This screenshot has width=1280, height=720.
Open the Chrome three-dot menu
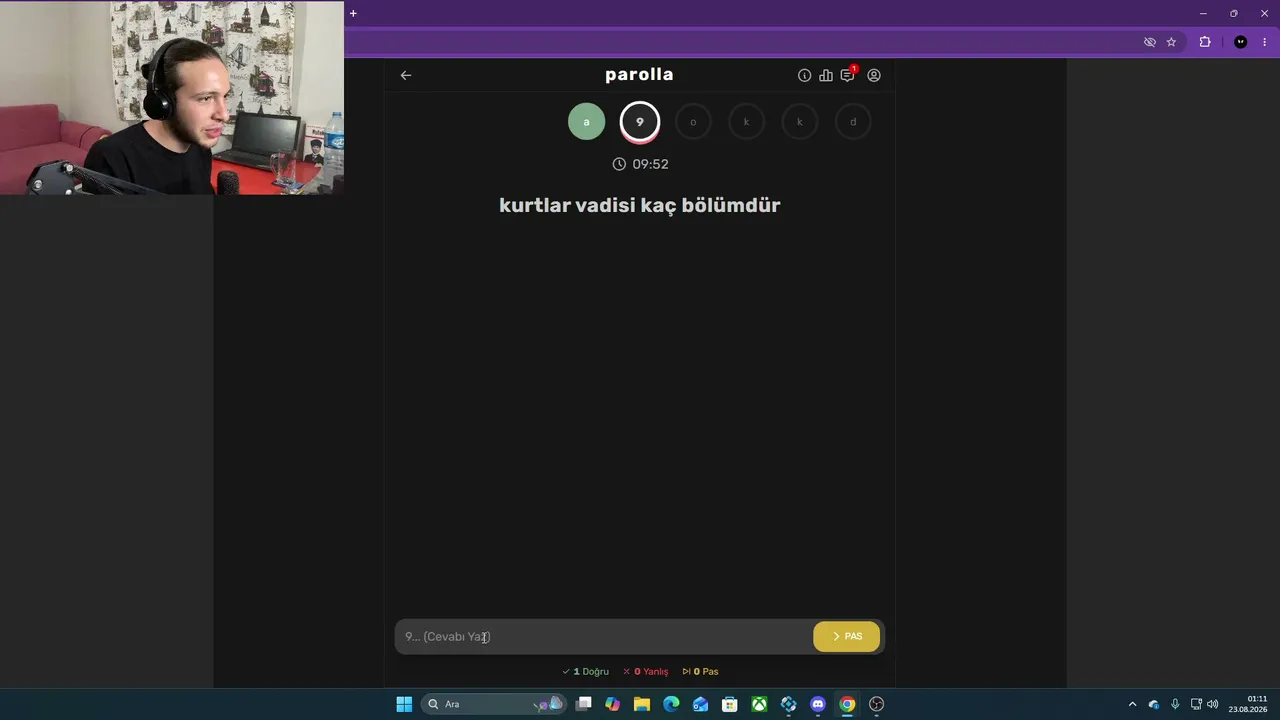coord(1265,42)
